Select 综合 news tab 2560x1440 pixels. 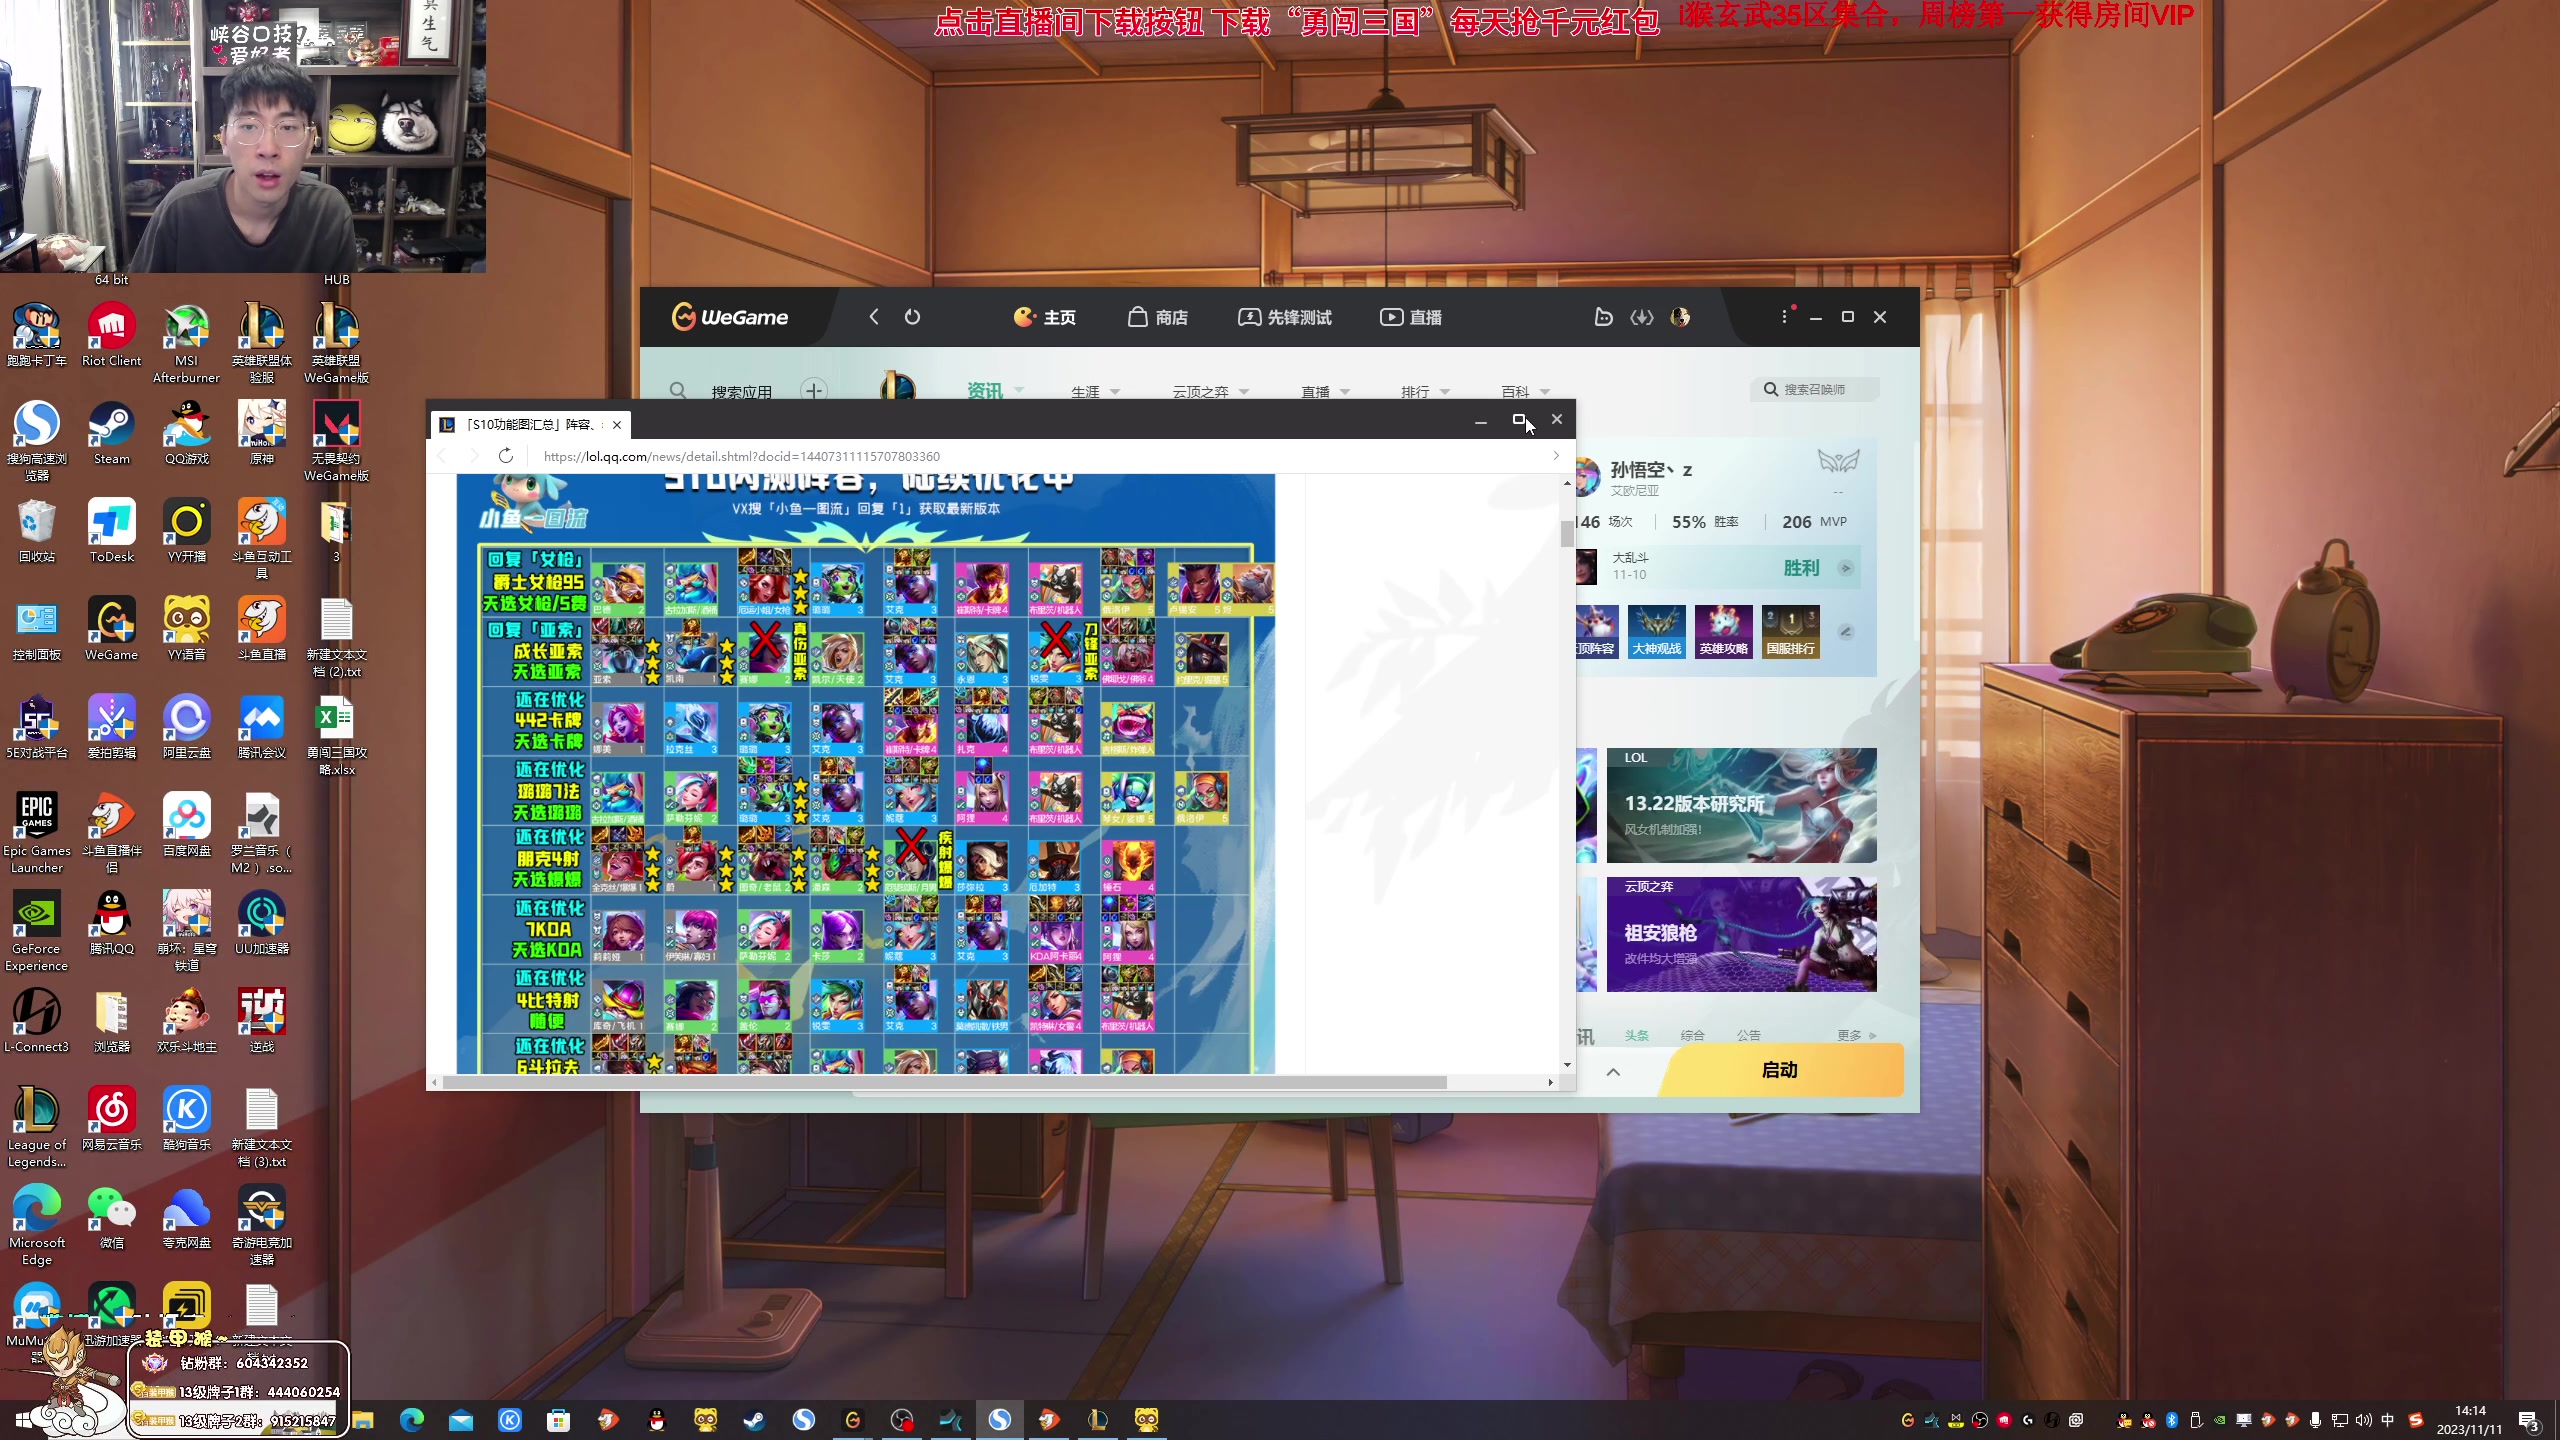[1692, 1035]
